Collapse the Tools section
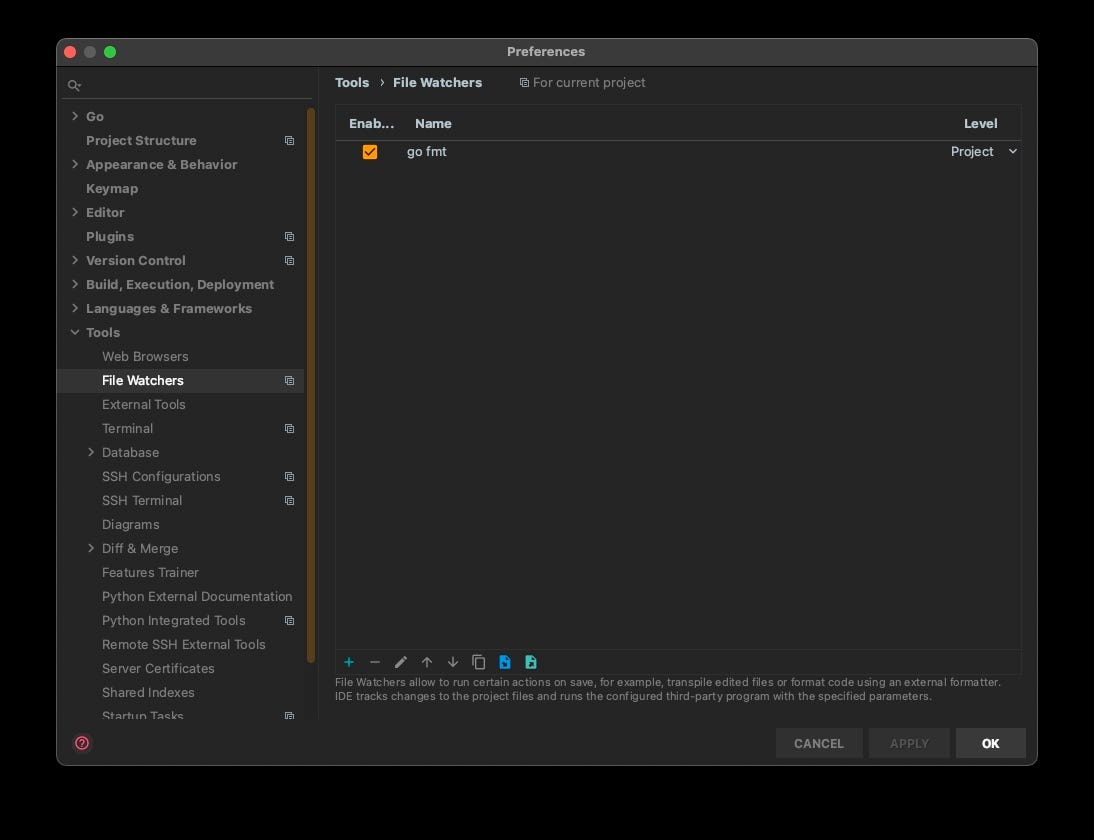This screenshot has height=840, width=1094. pos(75,332)
